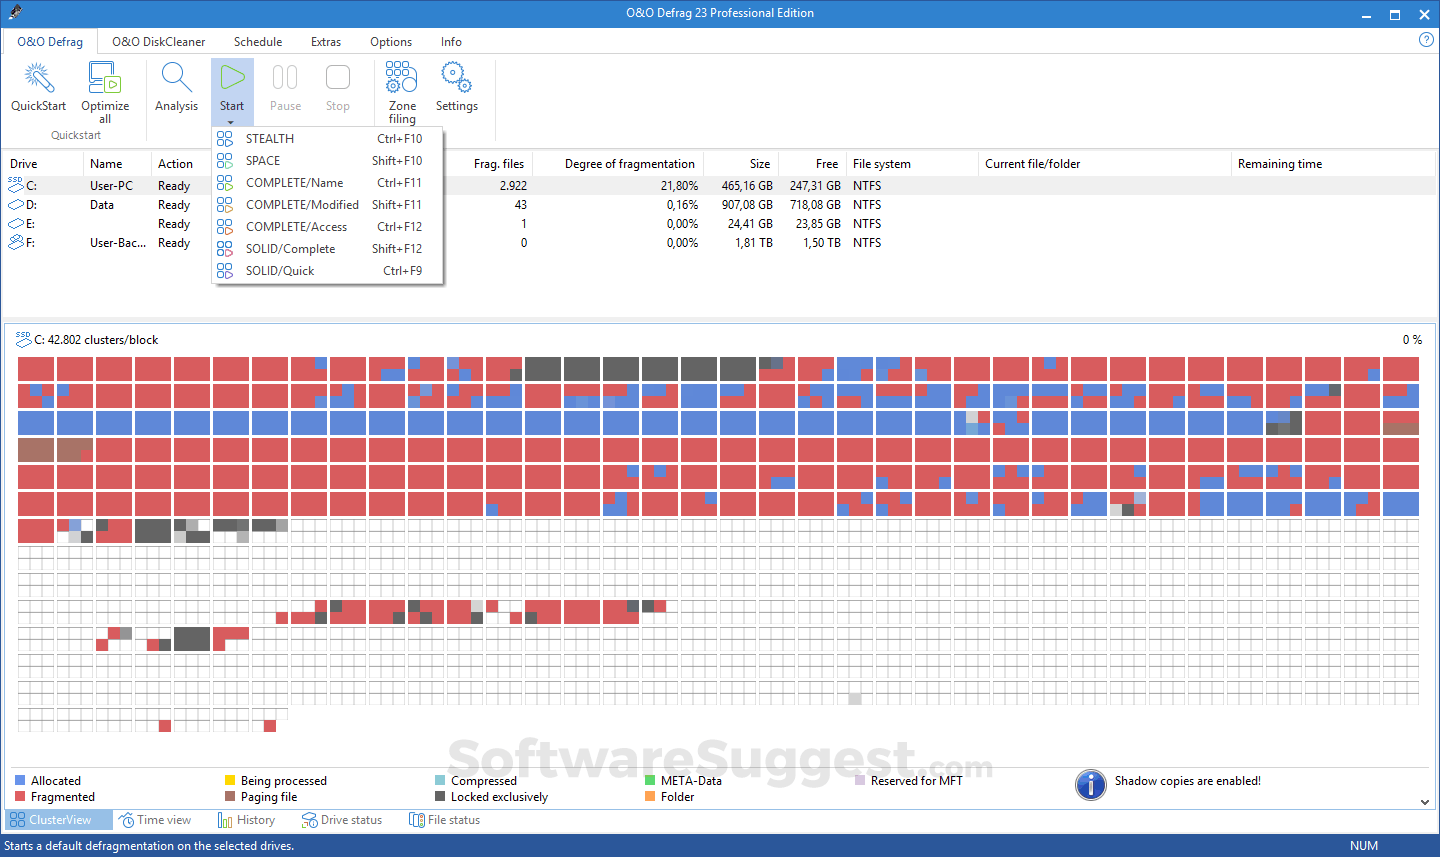Switch to the Drive status tab
This screenshot has height=857, width=1440.
click(x=342, y=819)
